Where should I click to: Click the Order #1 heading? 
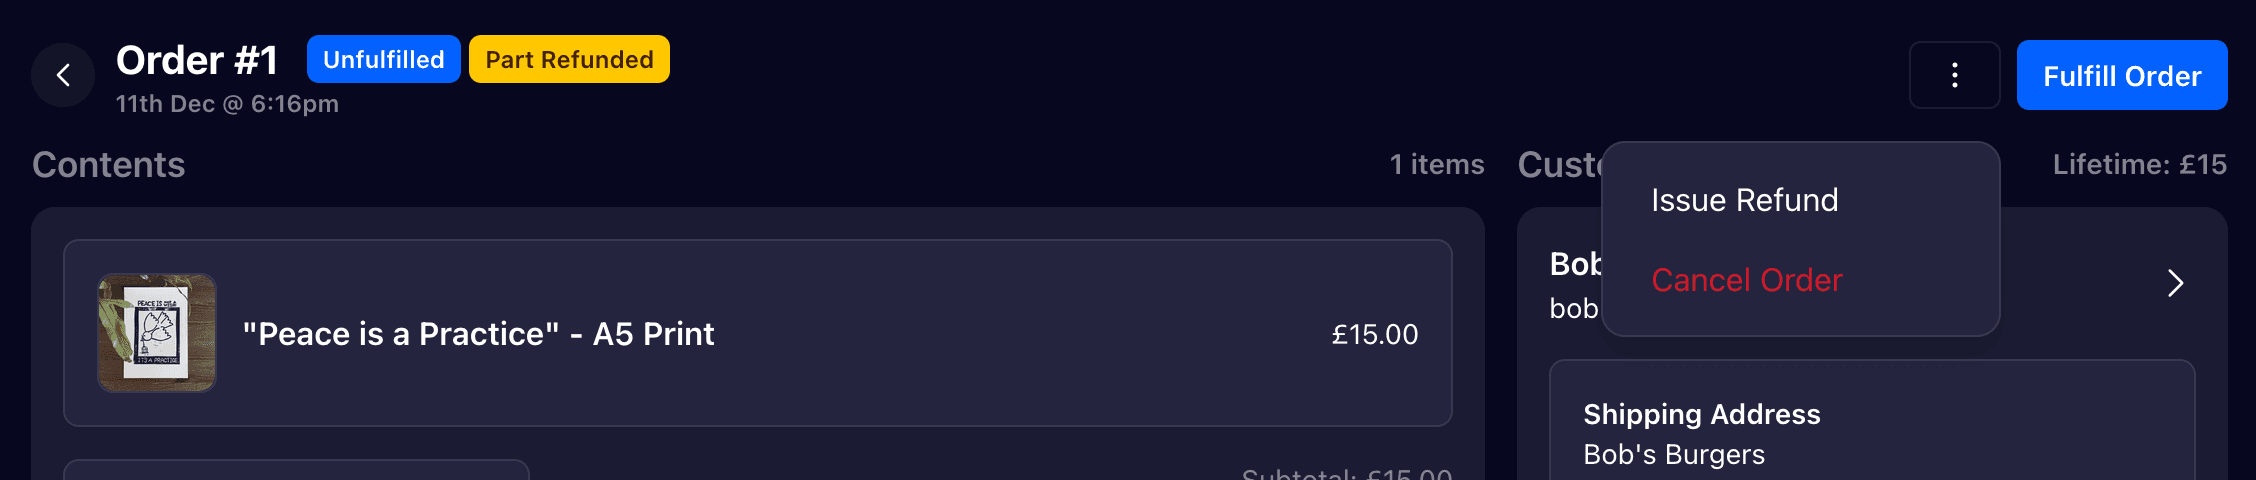point(197,60)
